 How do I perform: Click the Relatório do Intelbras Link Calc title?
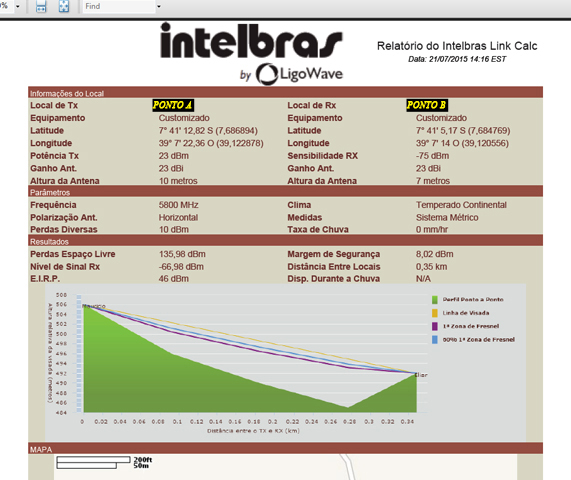coord(457,46)
